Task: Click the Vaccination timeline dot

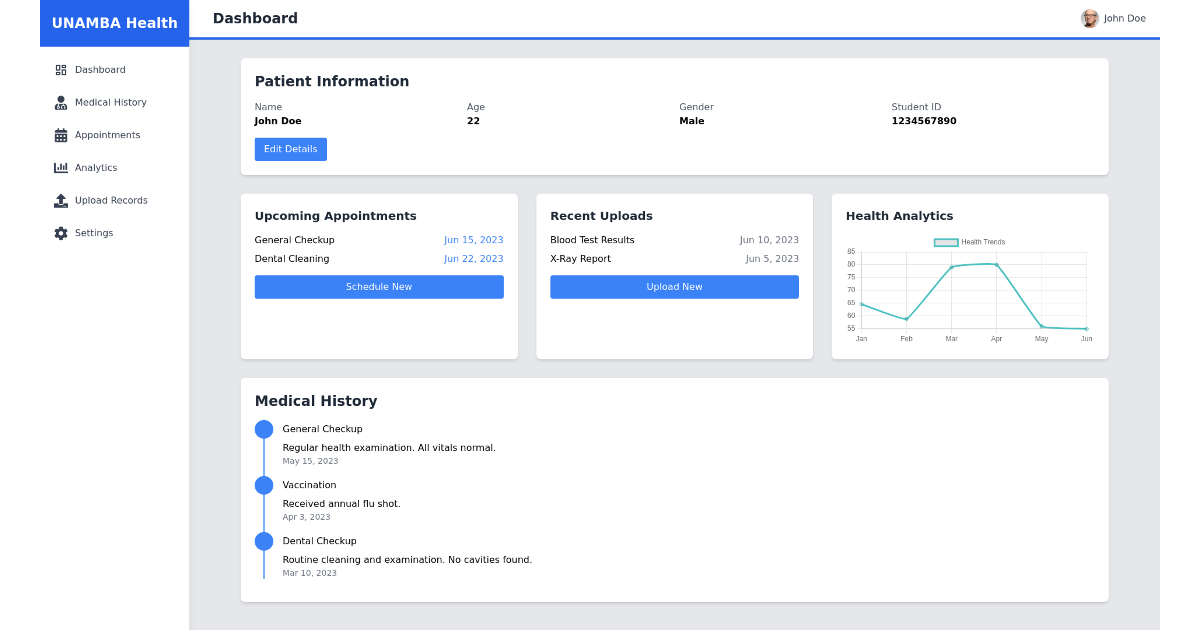Action: tap(264, 485)
